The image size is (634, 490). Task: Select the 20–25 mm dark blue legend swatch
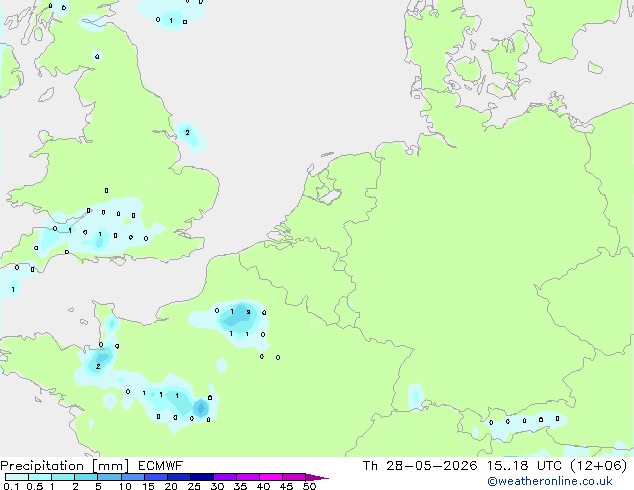pos(178,477)
